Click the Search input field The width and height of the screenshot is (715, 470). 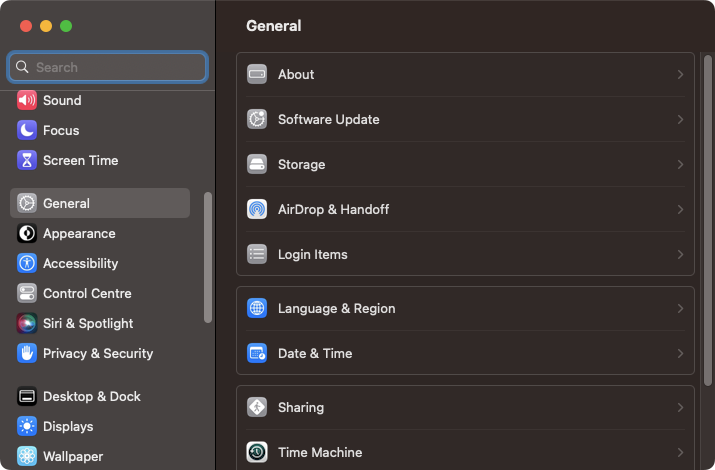coord(108,67)
